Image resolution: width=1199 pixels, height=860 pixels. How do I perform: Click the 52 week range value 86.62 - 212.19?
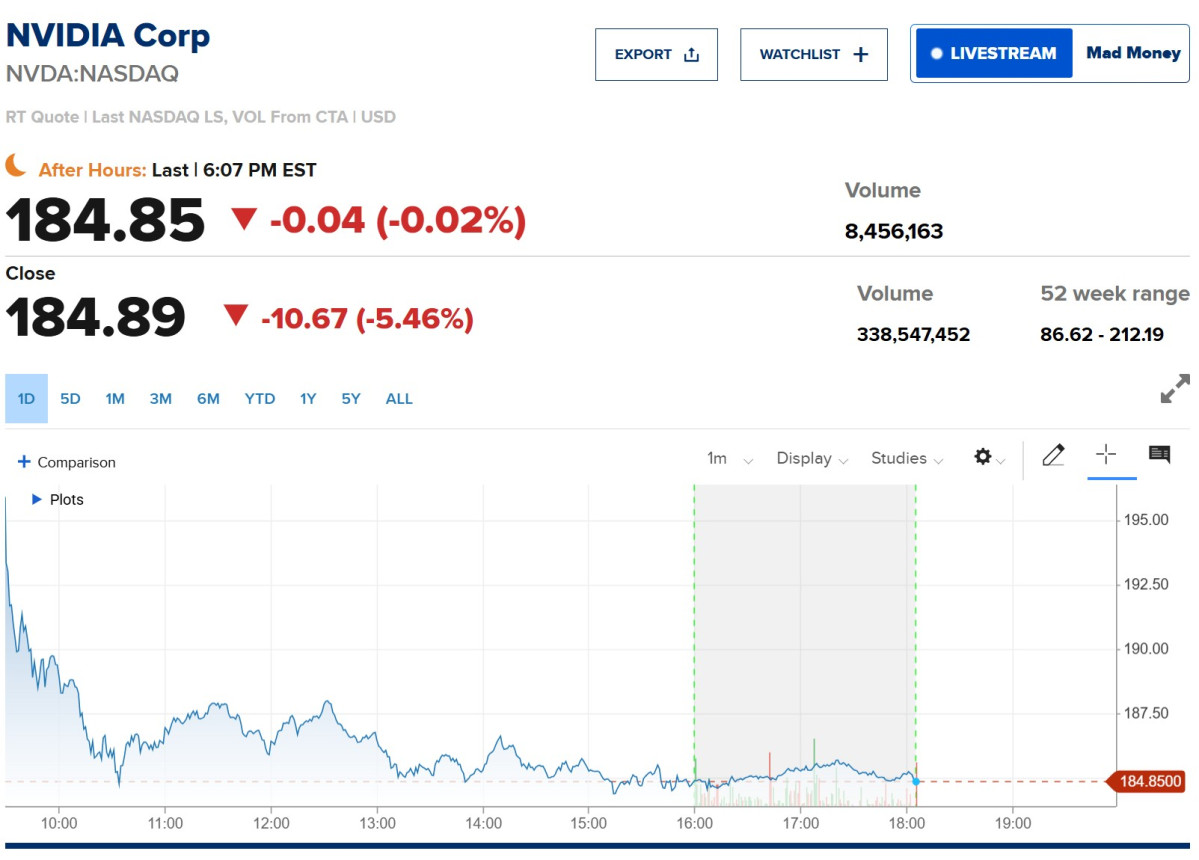pyautogui.click(x=1102, y=334)
